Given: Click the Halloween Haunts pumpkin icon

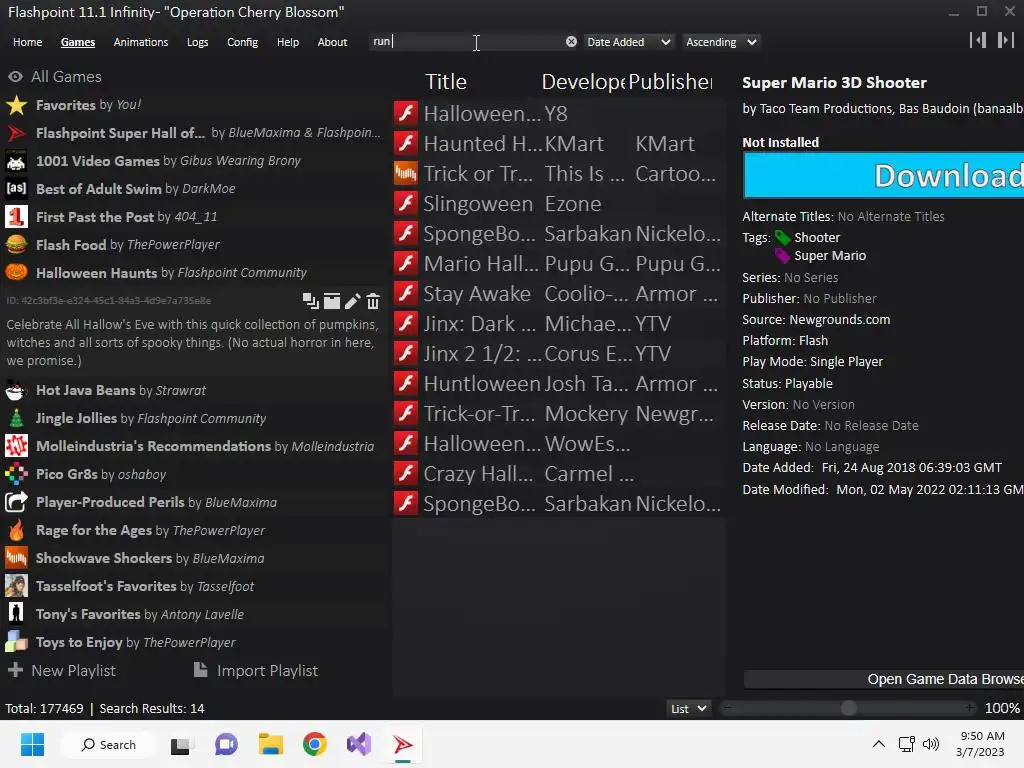Looking at the screenshot, I should point(16,272).
